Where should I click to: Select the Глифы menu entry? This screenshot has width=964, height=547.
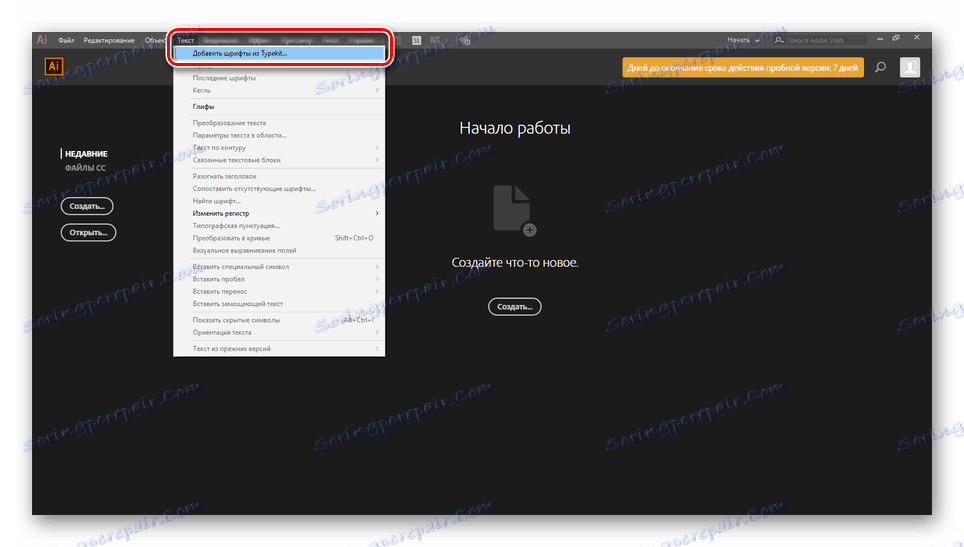coord(279,107)
